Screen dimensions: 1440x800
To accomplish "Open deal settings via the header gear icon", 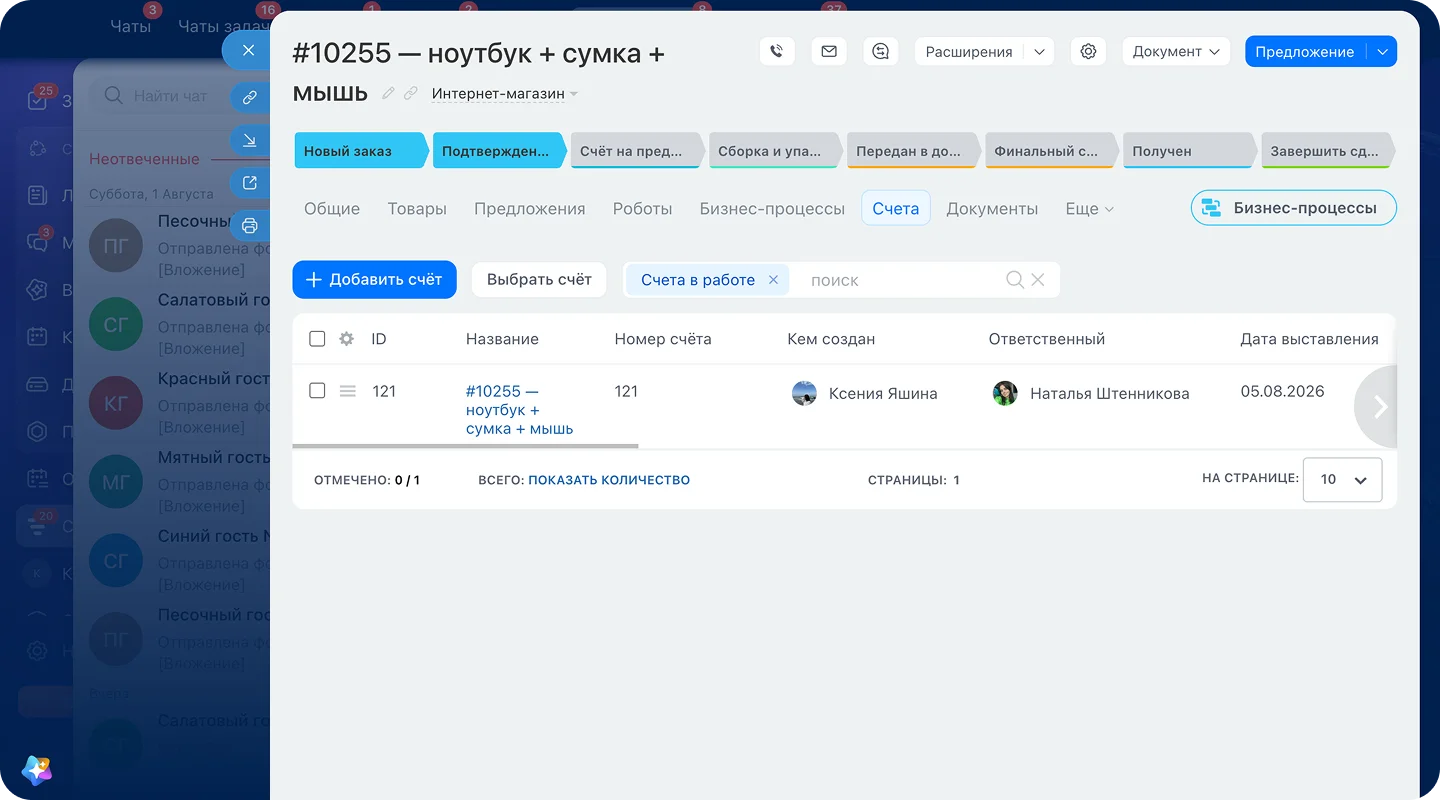I will (x=1088, y=51).
